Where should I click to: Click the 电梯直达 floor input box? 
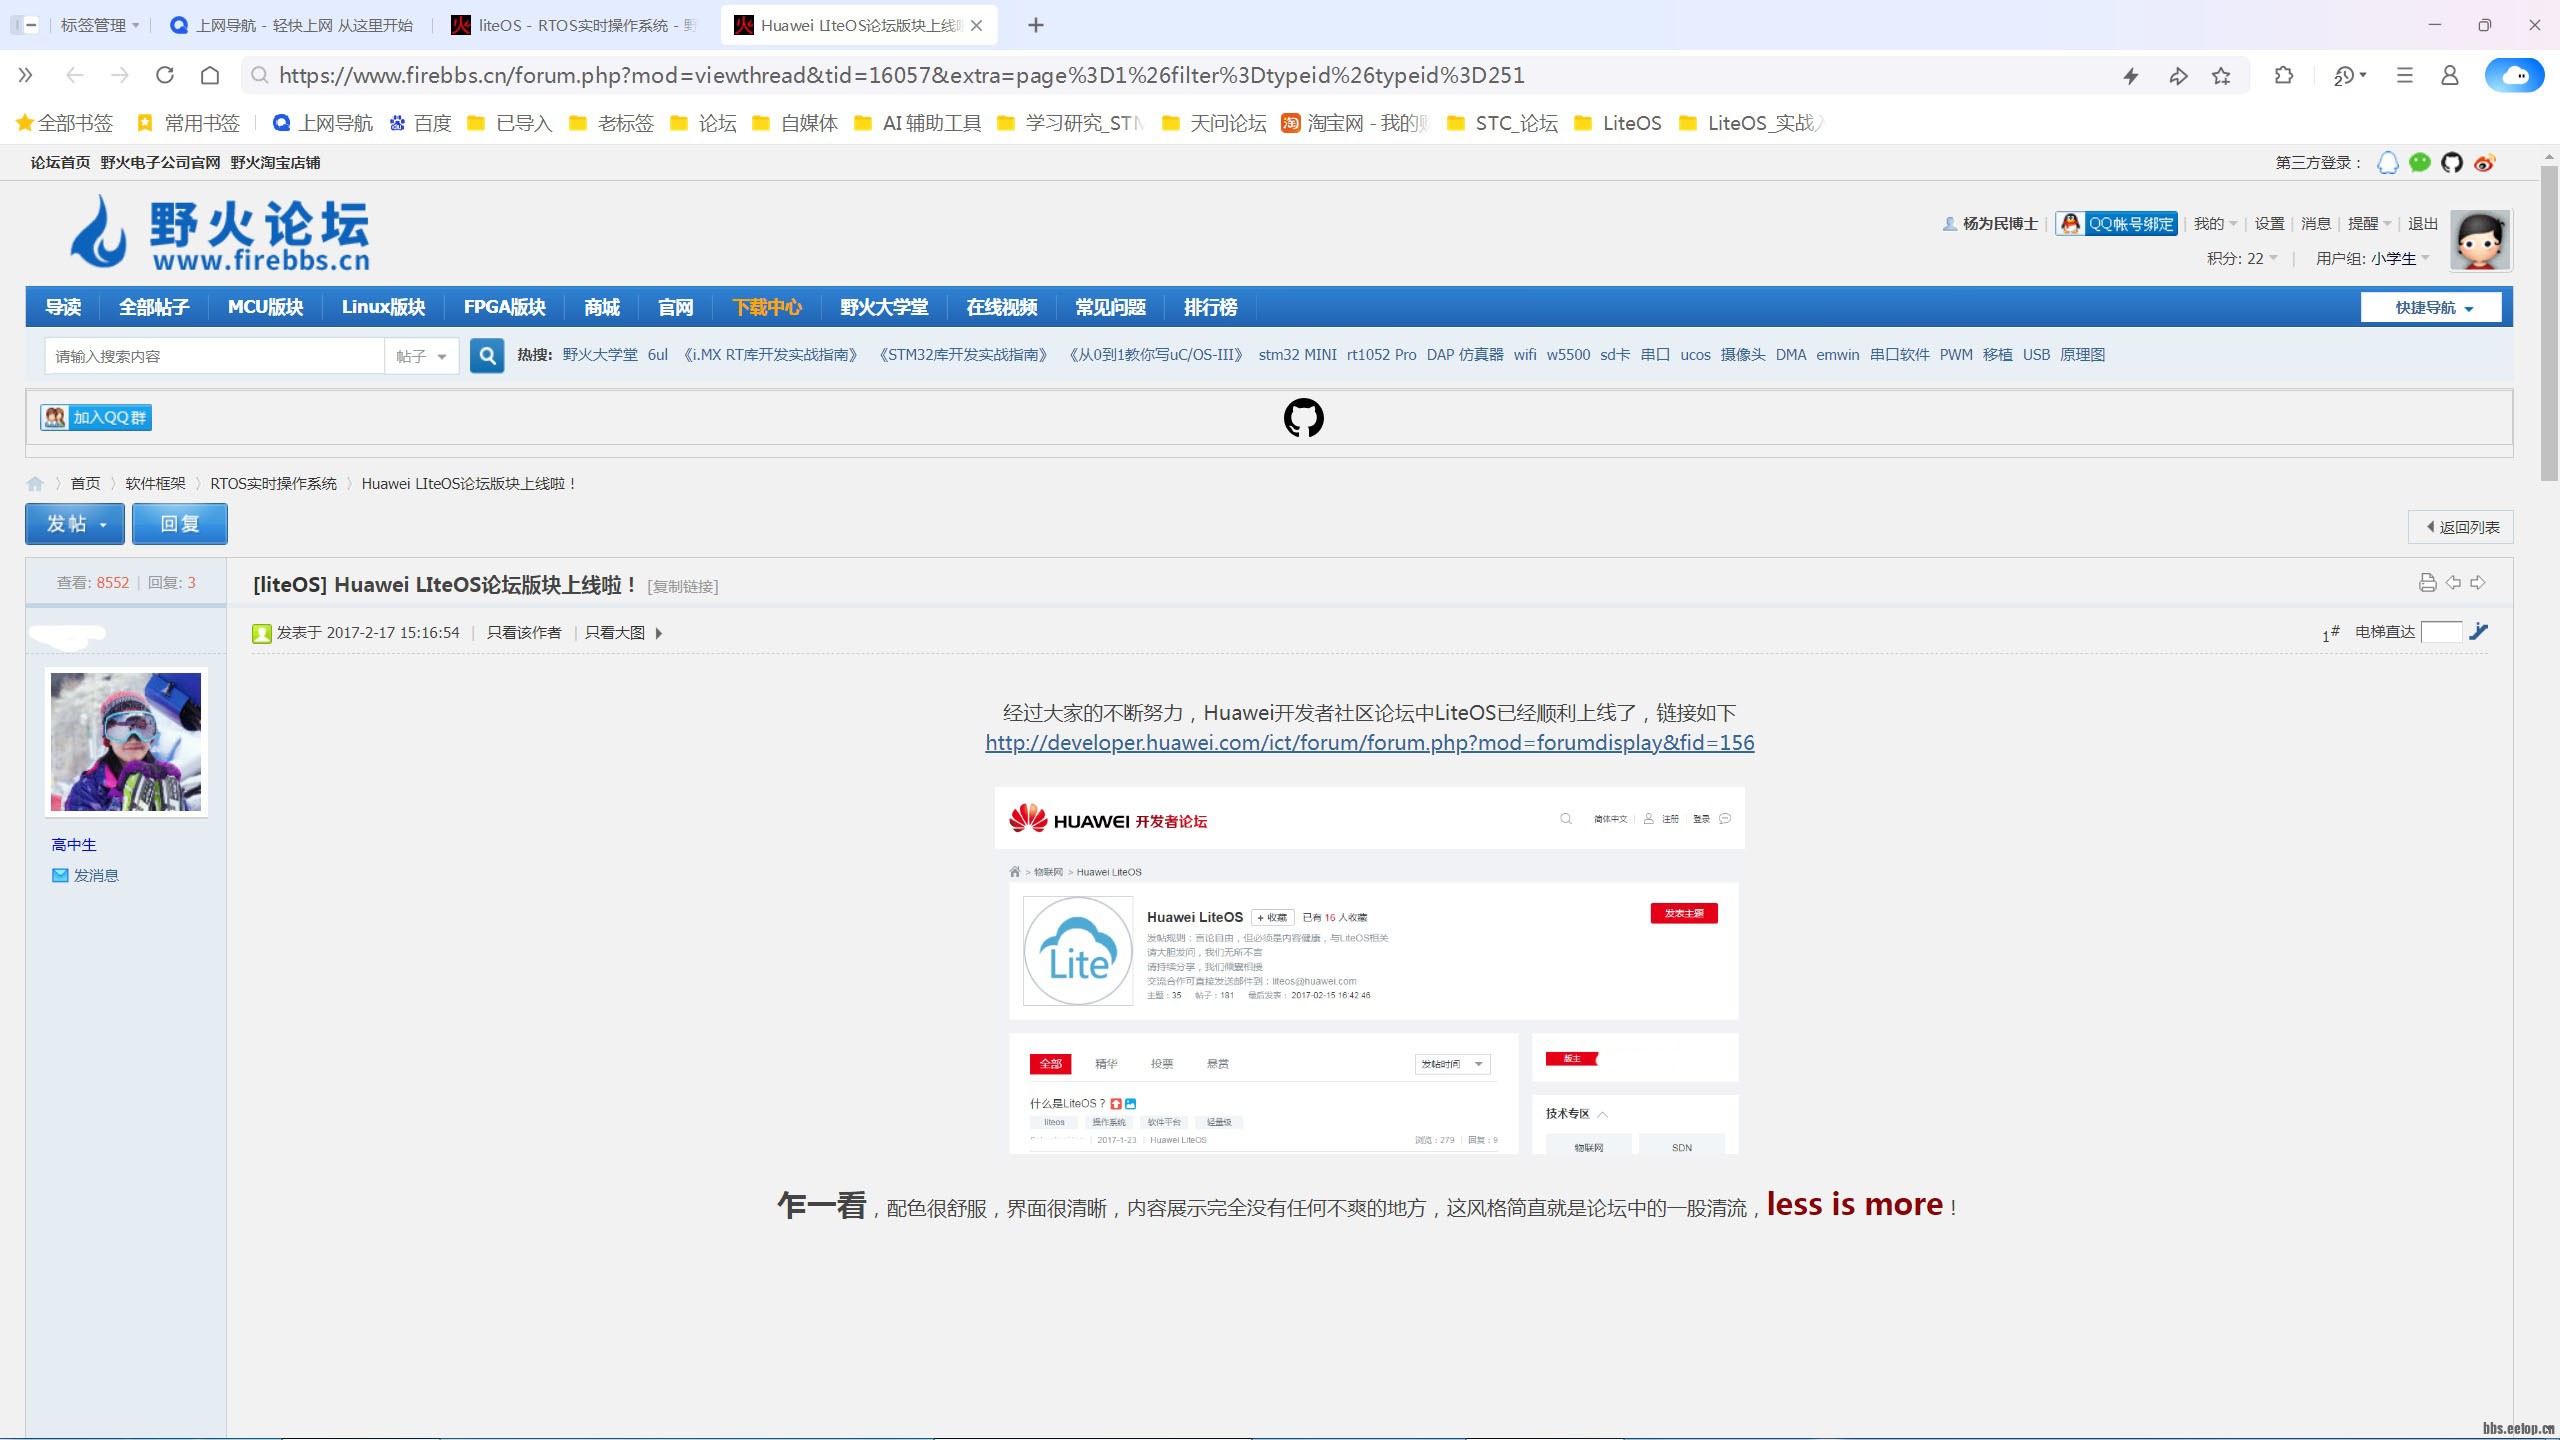(x=2441, y=632)
